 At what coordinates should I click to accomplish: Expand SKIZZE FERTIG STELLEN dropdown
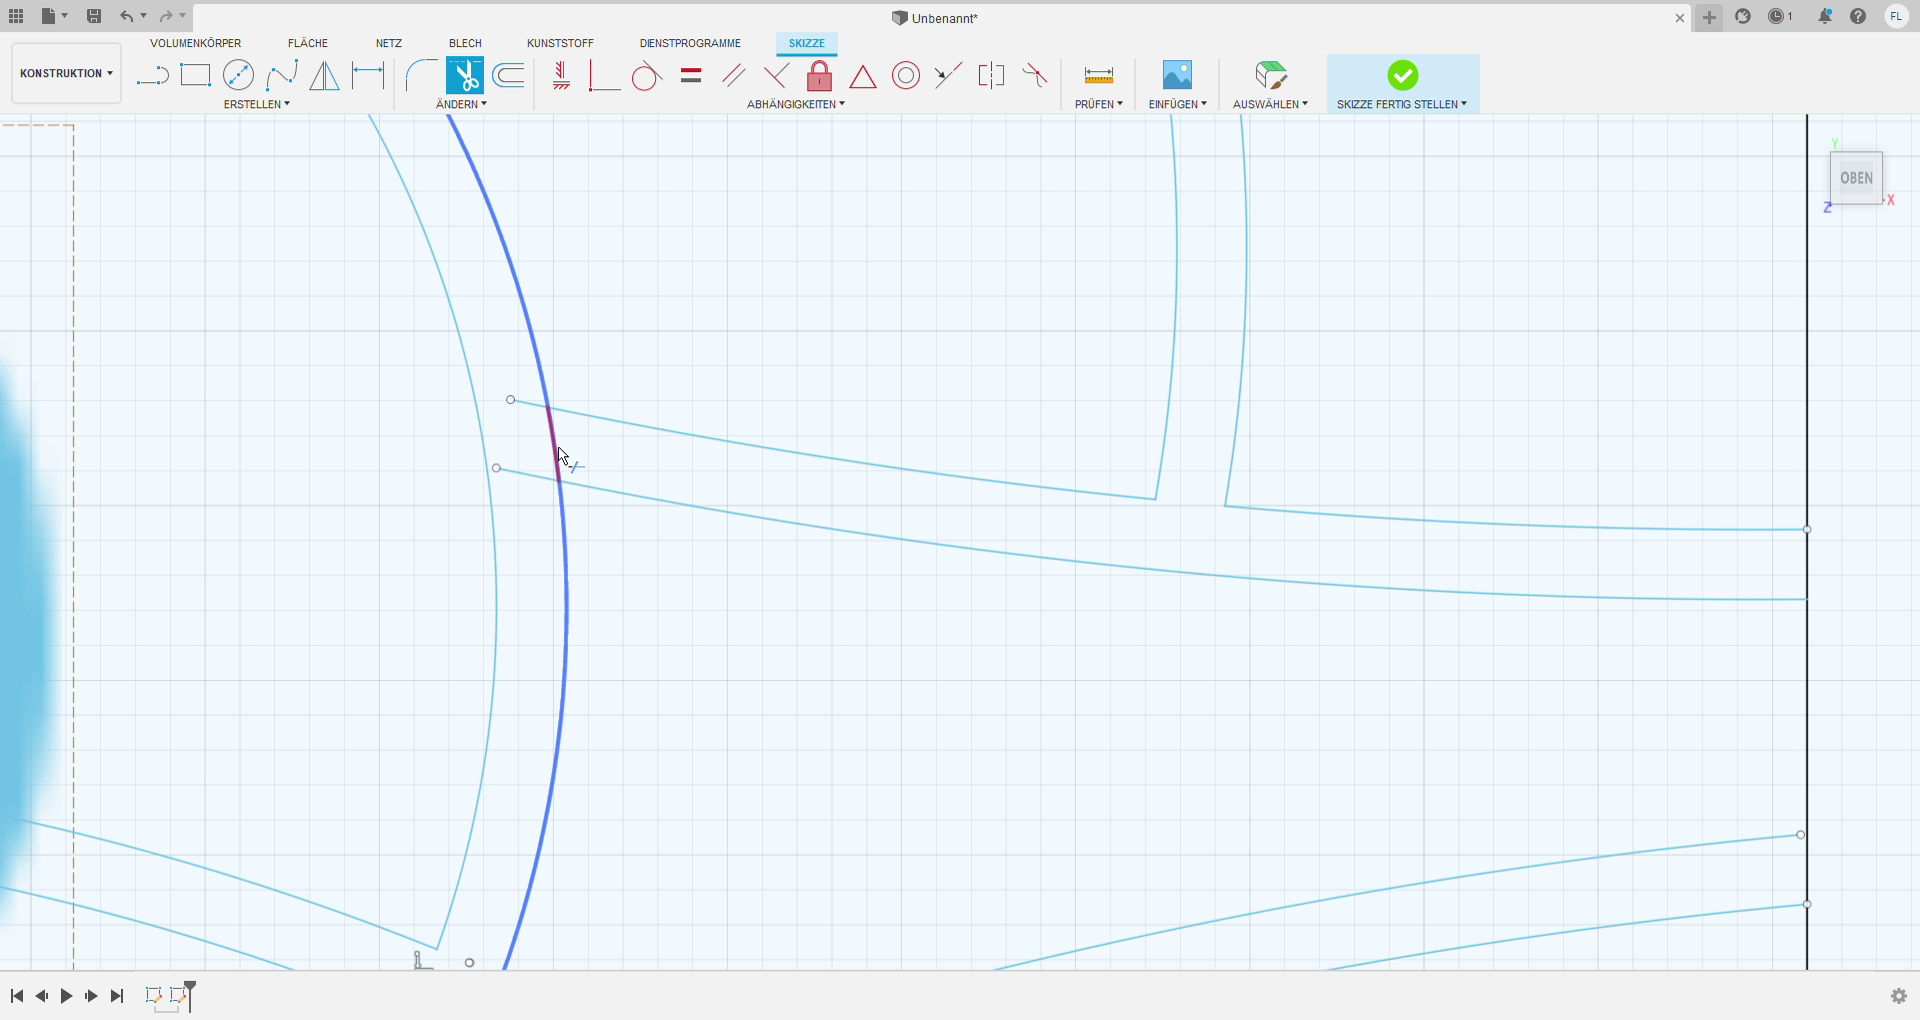1402,104
